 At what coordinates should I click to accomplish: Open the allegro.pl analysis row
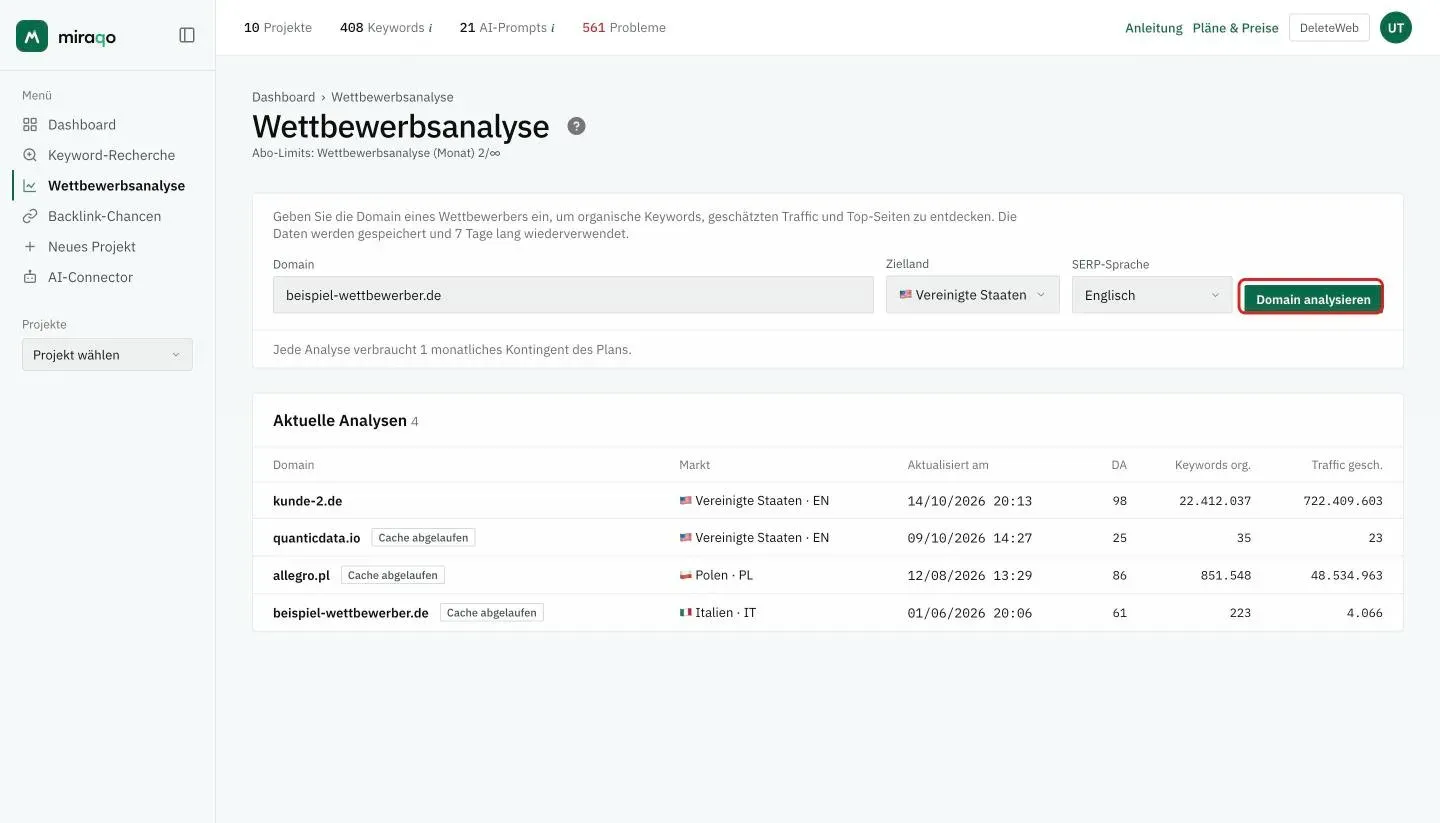pyautogui.click(x=828, y=575)
